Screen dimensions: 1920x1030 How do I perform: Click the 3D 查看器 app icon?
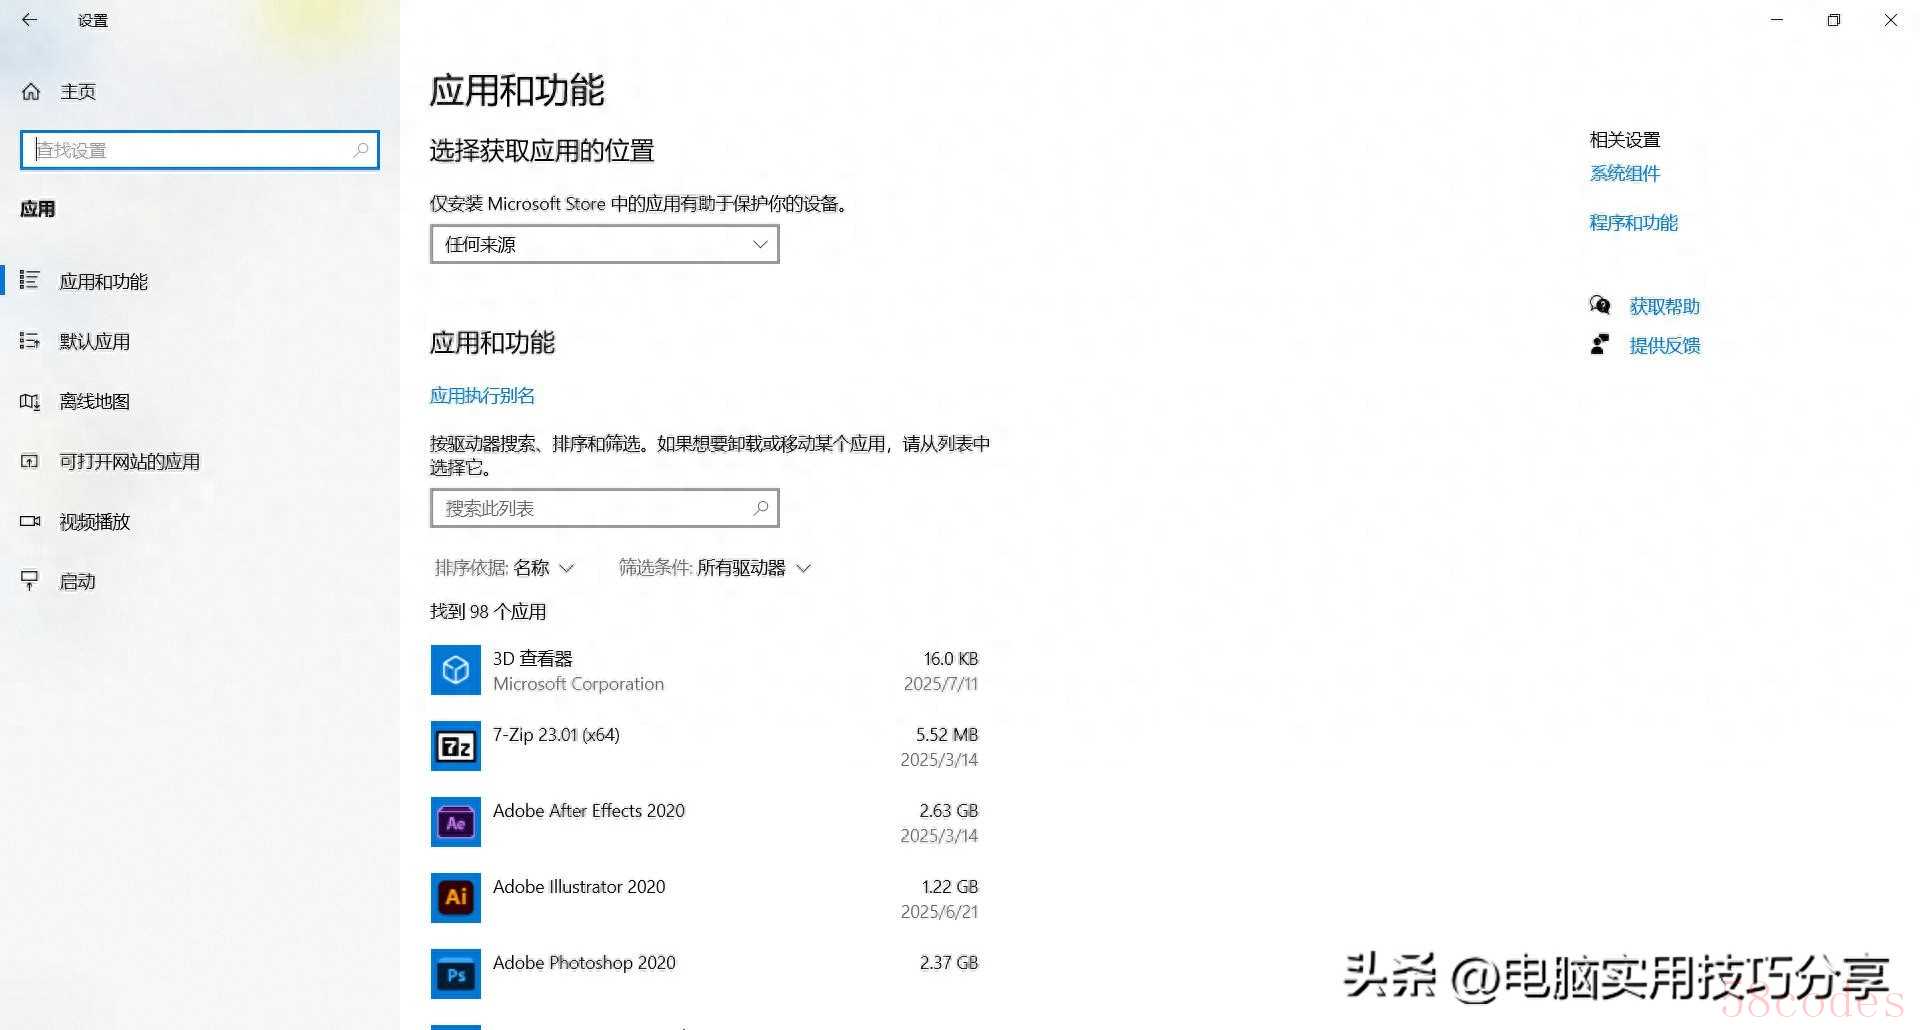tap(455, 670)
